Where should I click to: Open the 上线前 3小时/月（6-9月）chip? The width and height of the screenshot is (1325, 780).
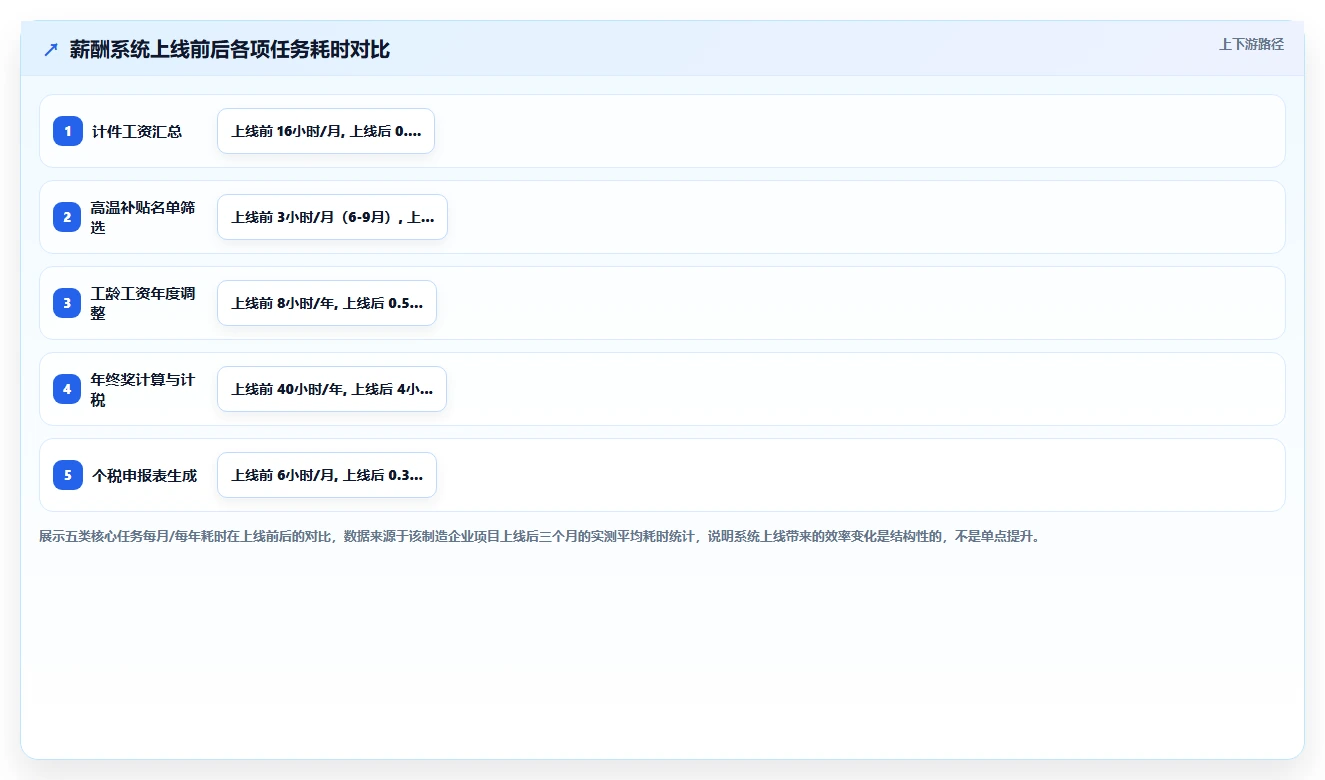(x=332, y=217)
